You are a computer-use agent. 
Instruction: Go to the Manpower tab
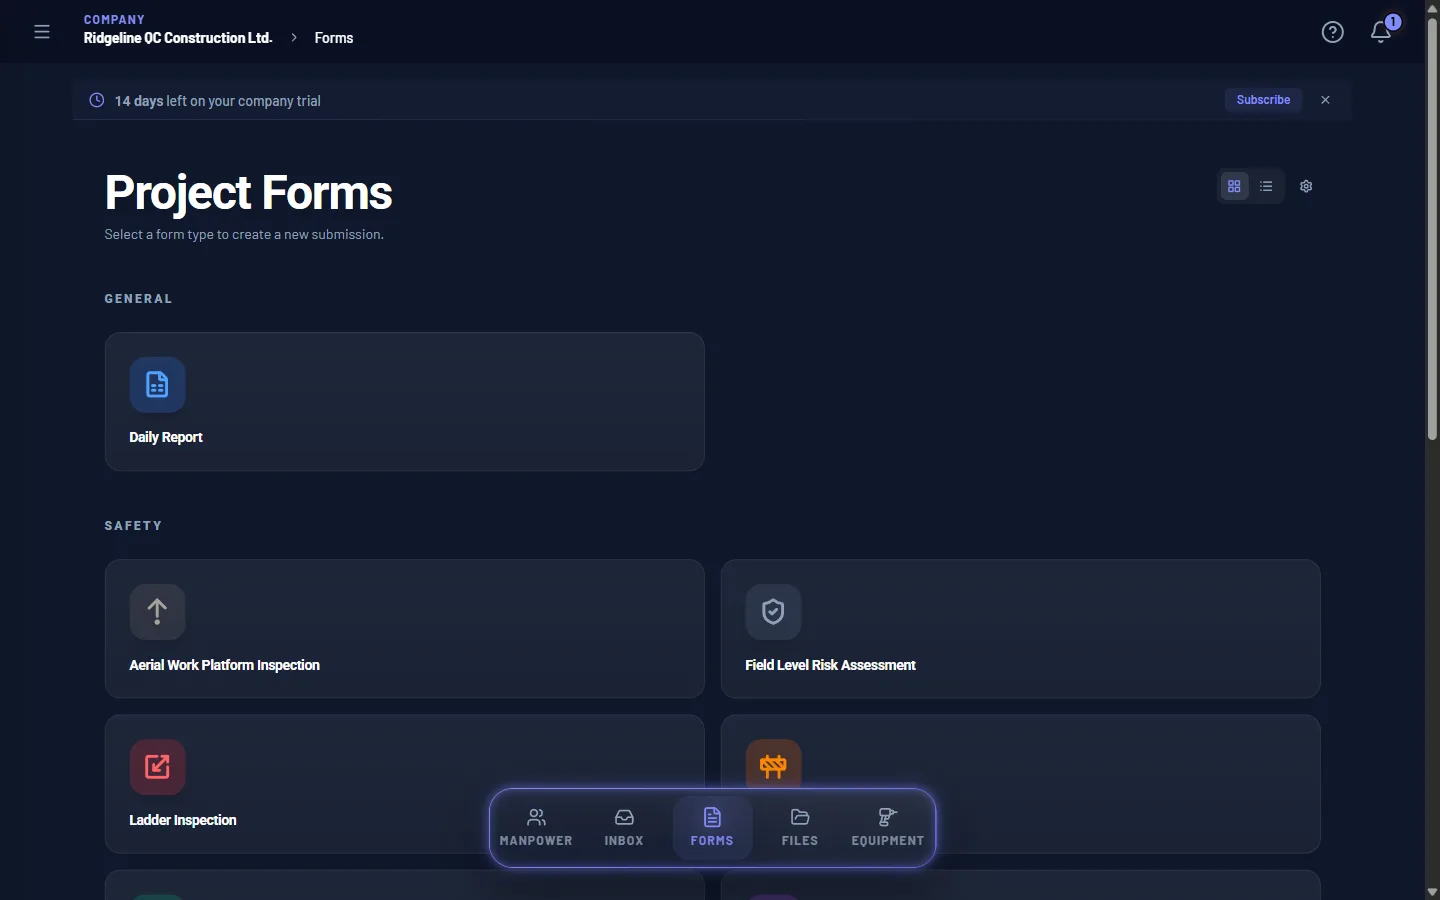(x=536, y=828)
